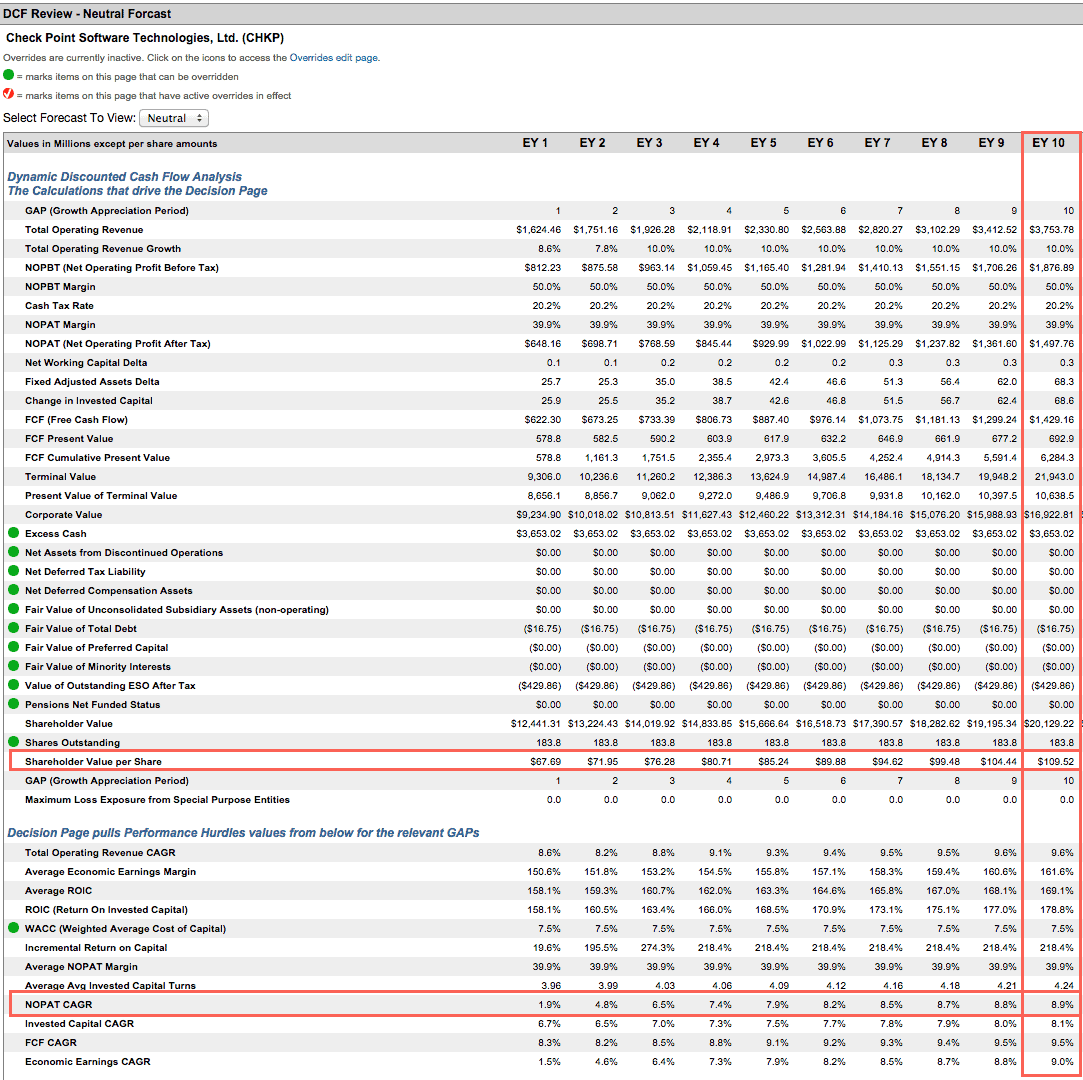Select the EY 5 column header

click(763, 143)
